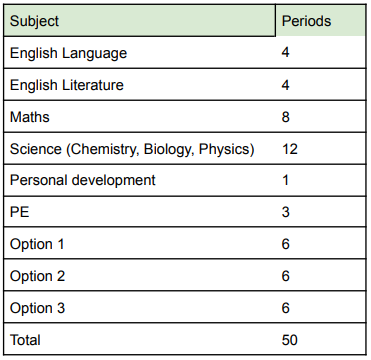Click the Option 3 cell
371x360 pixels.
[x=140, y=307]
